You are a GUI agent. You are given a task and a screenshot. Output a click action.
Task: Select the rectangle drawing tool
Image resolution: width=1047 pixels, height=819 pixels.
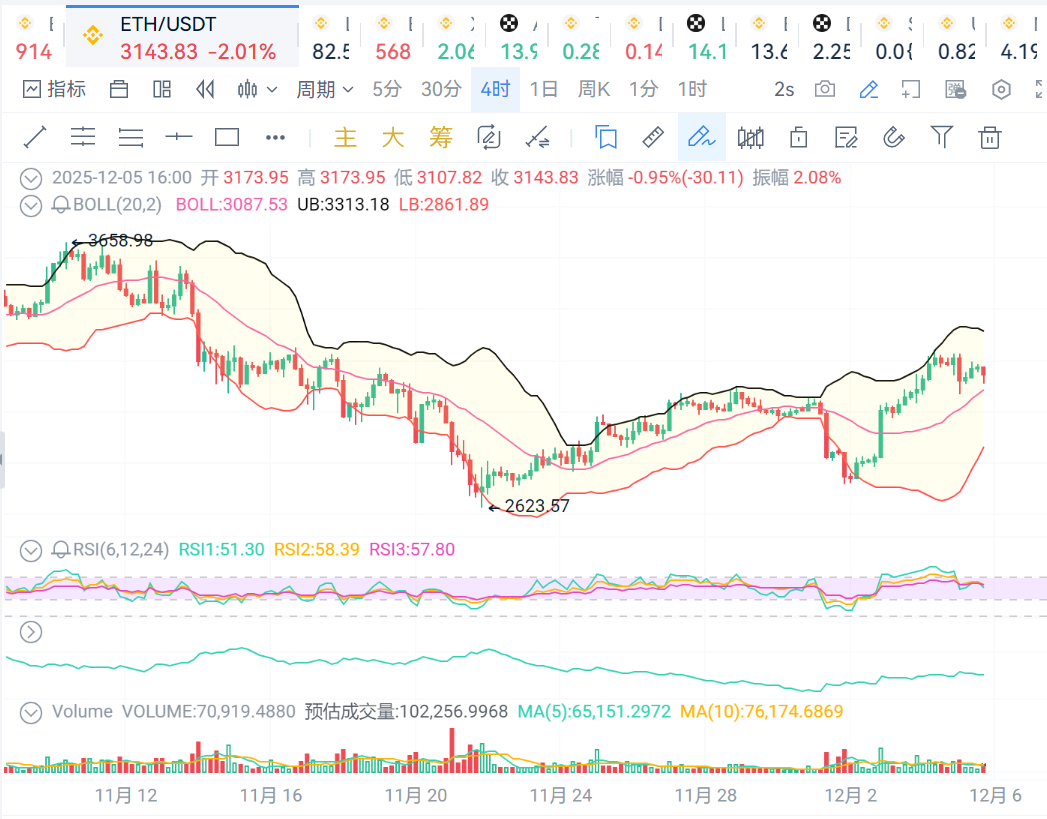point(227,137)
